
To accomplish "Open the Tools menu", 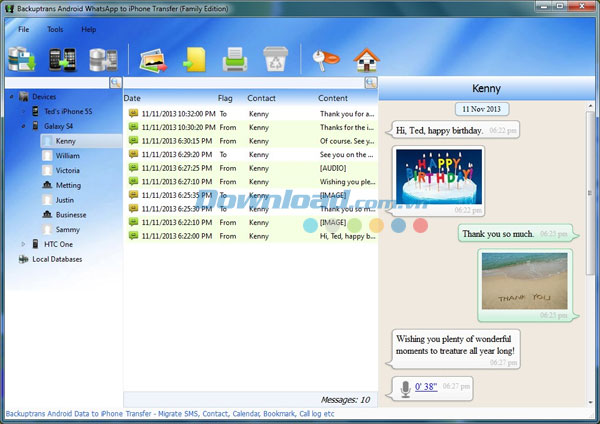I will (55, 29).
